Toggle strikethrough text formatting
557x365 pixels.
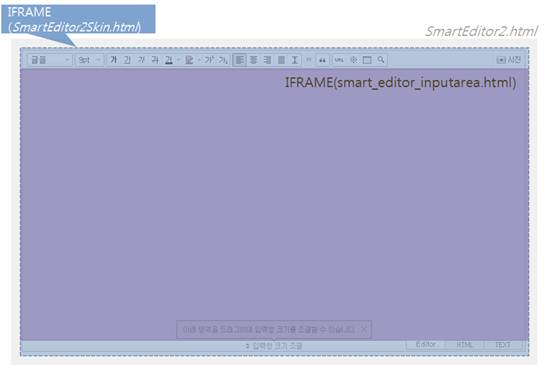pyautogui.click(x=155, y=60)
